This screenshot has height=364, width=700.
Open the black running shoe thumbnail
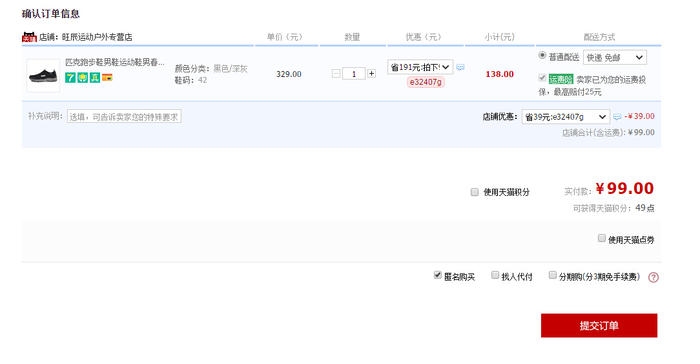coord(43,75)
